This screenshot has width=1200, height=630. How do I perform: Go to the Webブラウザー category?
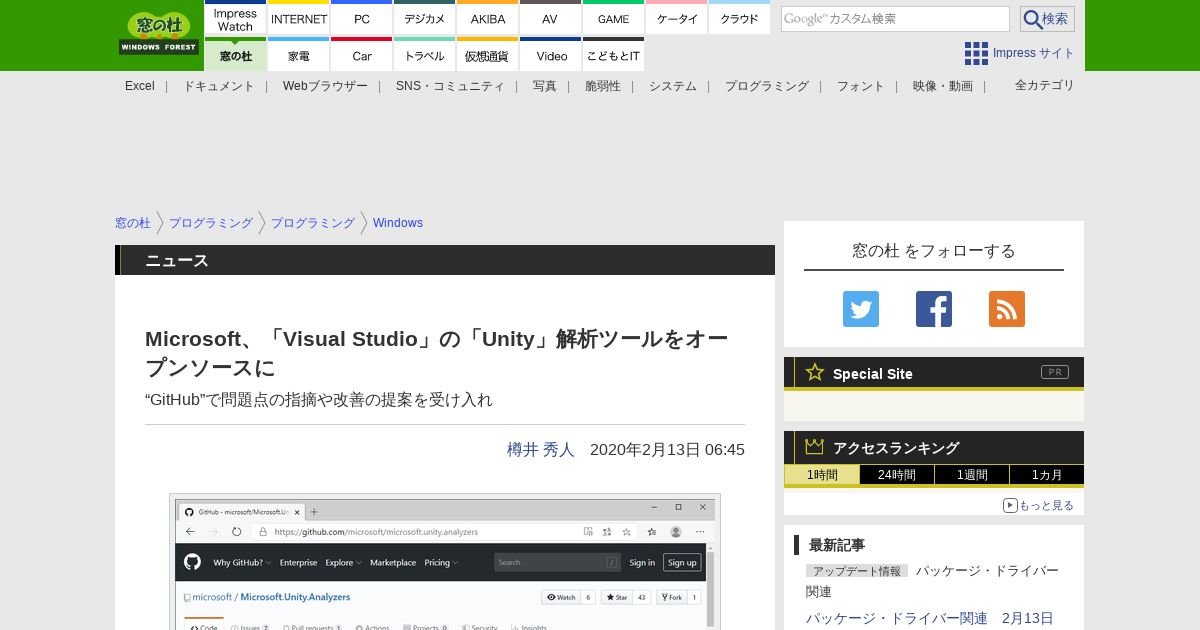[x=325, y=86]
